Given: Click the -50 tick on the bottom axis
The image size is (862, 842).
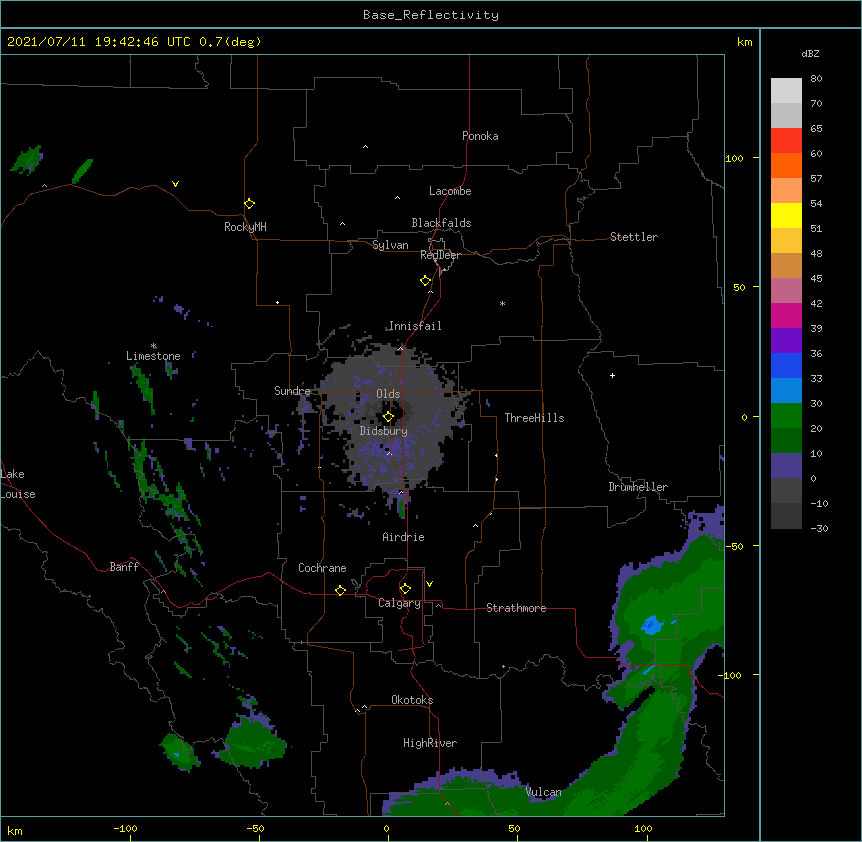Looking at the screenshot, I should (x=255, y=829).
